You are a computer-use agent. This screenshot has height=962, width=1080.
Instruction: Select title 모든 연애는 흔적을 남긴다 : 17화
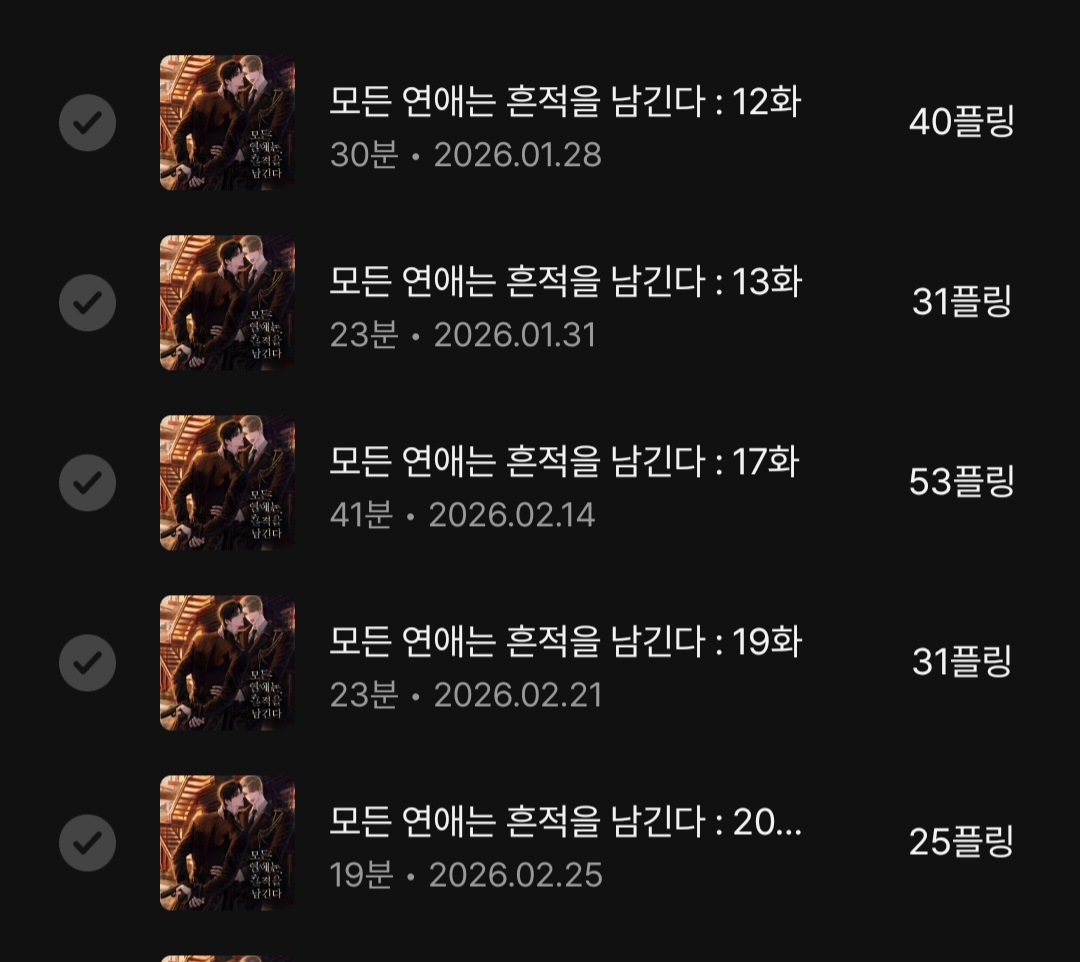[x=564, y=461]
